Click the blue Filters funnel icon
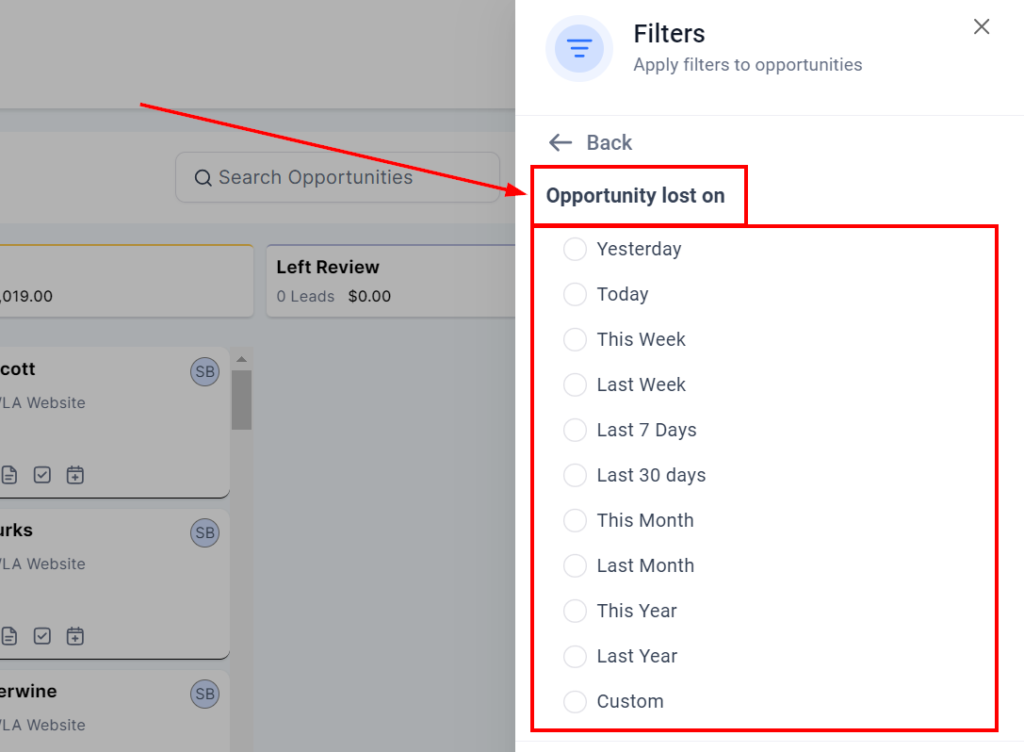Screen dimensions: 1024x752 [x=579, y=48]
